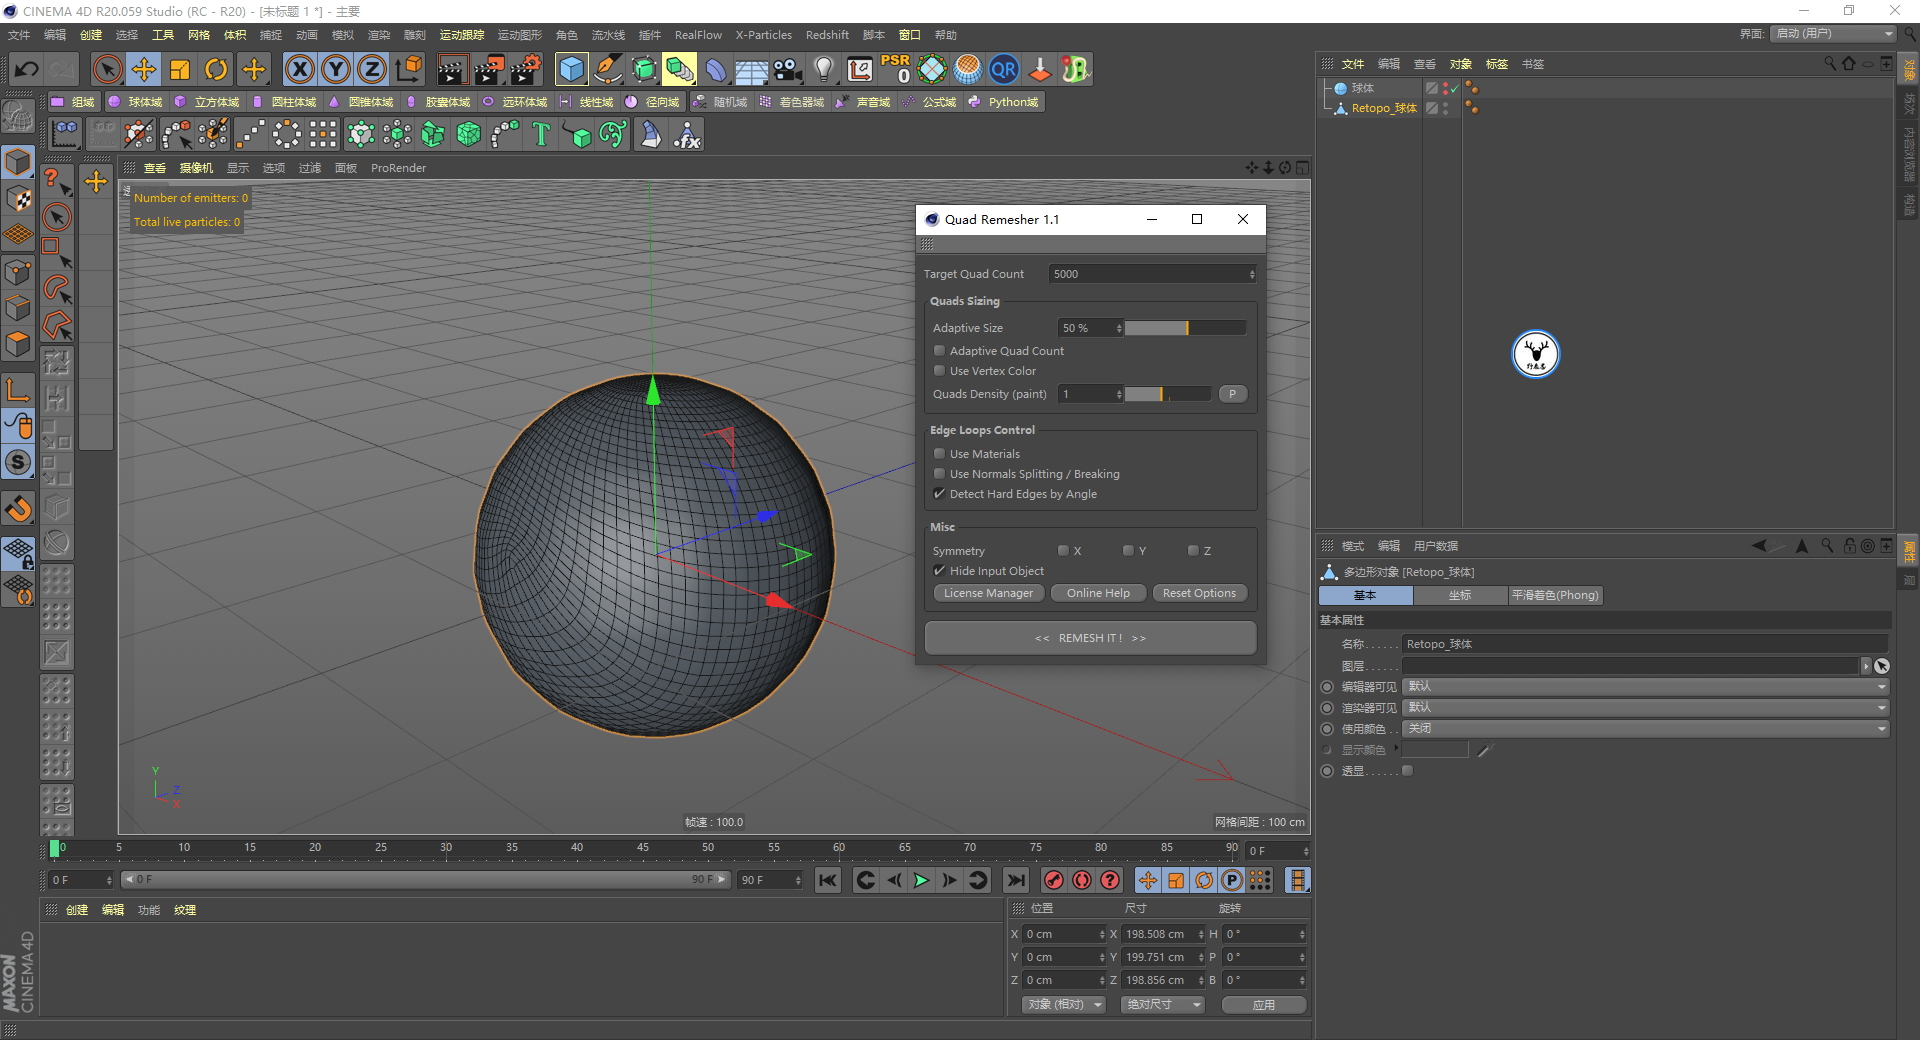This screenshot has width=1920, height=1040.
Task: Open the 绝对尺寸 size dropdown
Action: click(1163, 1005)
